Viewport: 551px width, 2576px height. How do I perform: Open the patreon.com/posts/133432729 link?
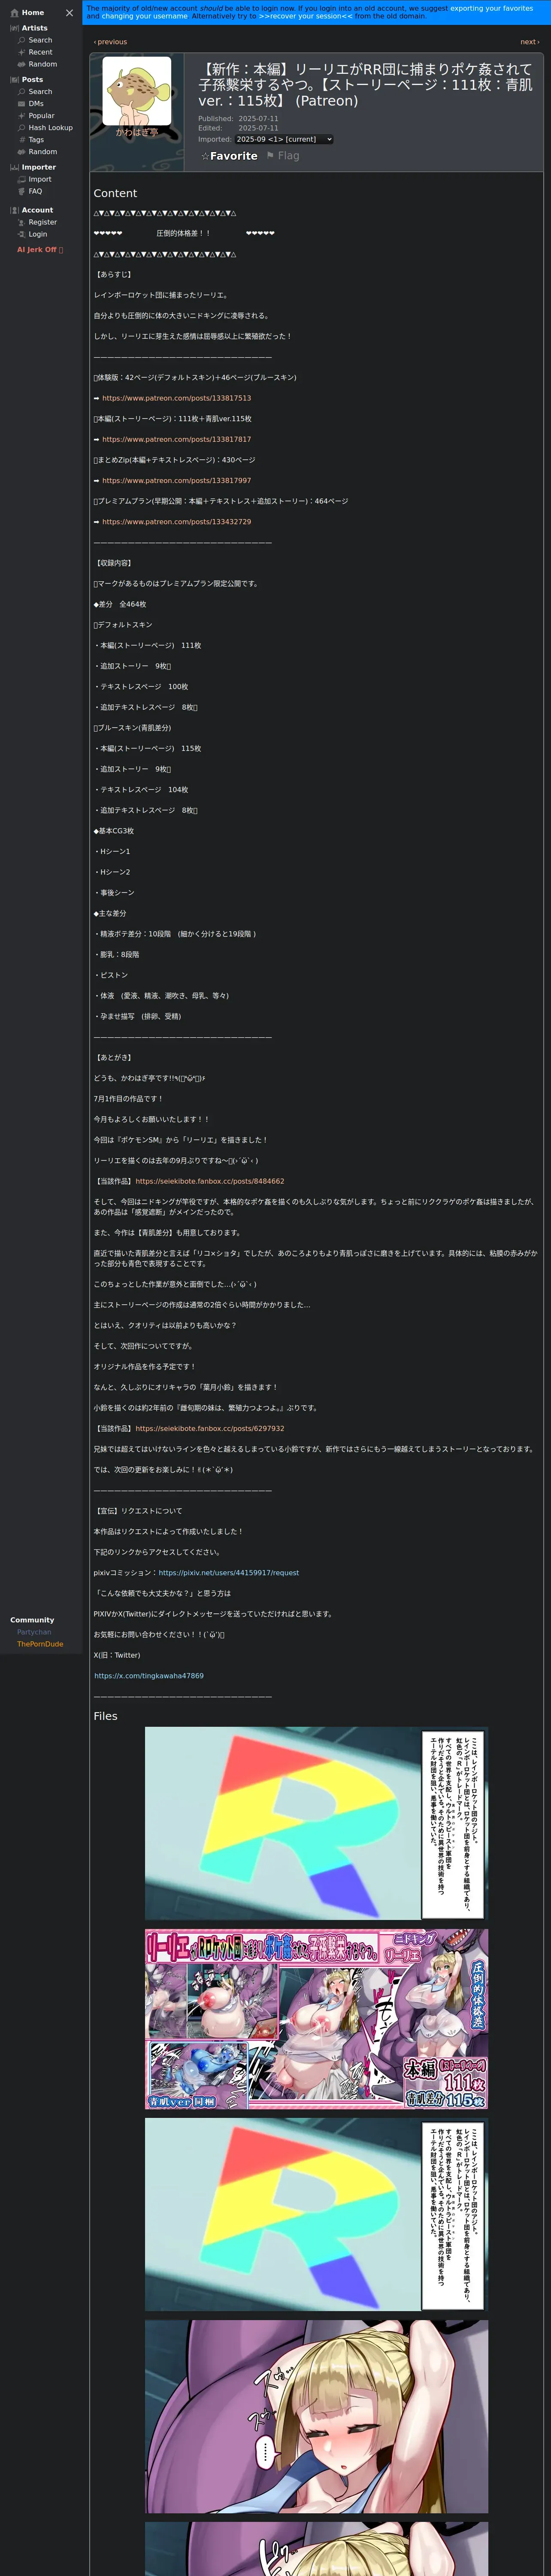coord(176,522)
